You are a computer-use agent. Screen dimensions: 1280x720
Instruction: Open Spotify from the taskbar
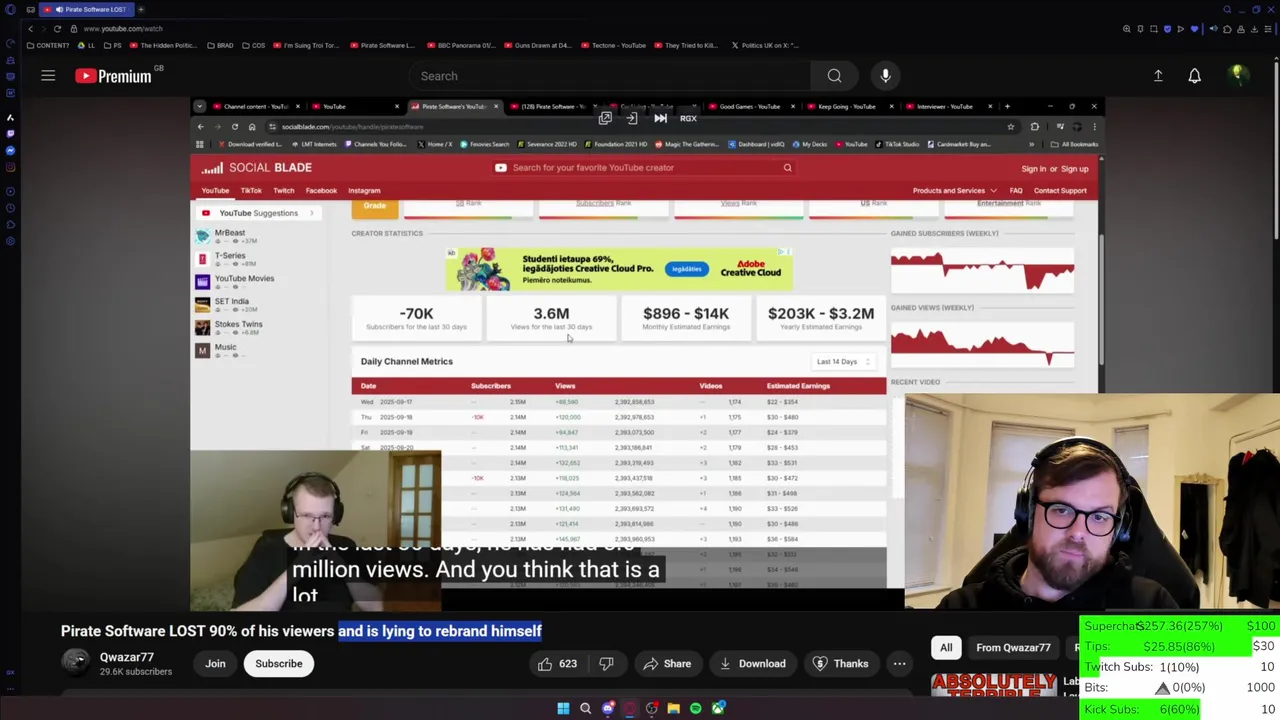pos(695,709)
